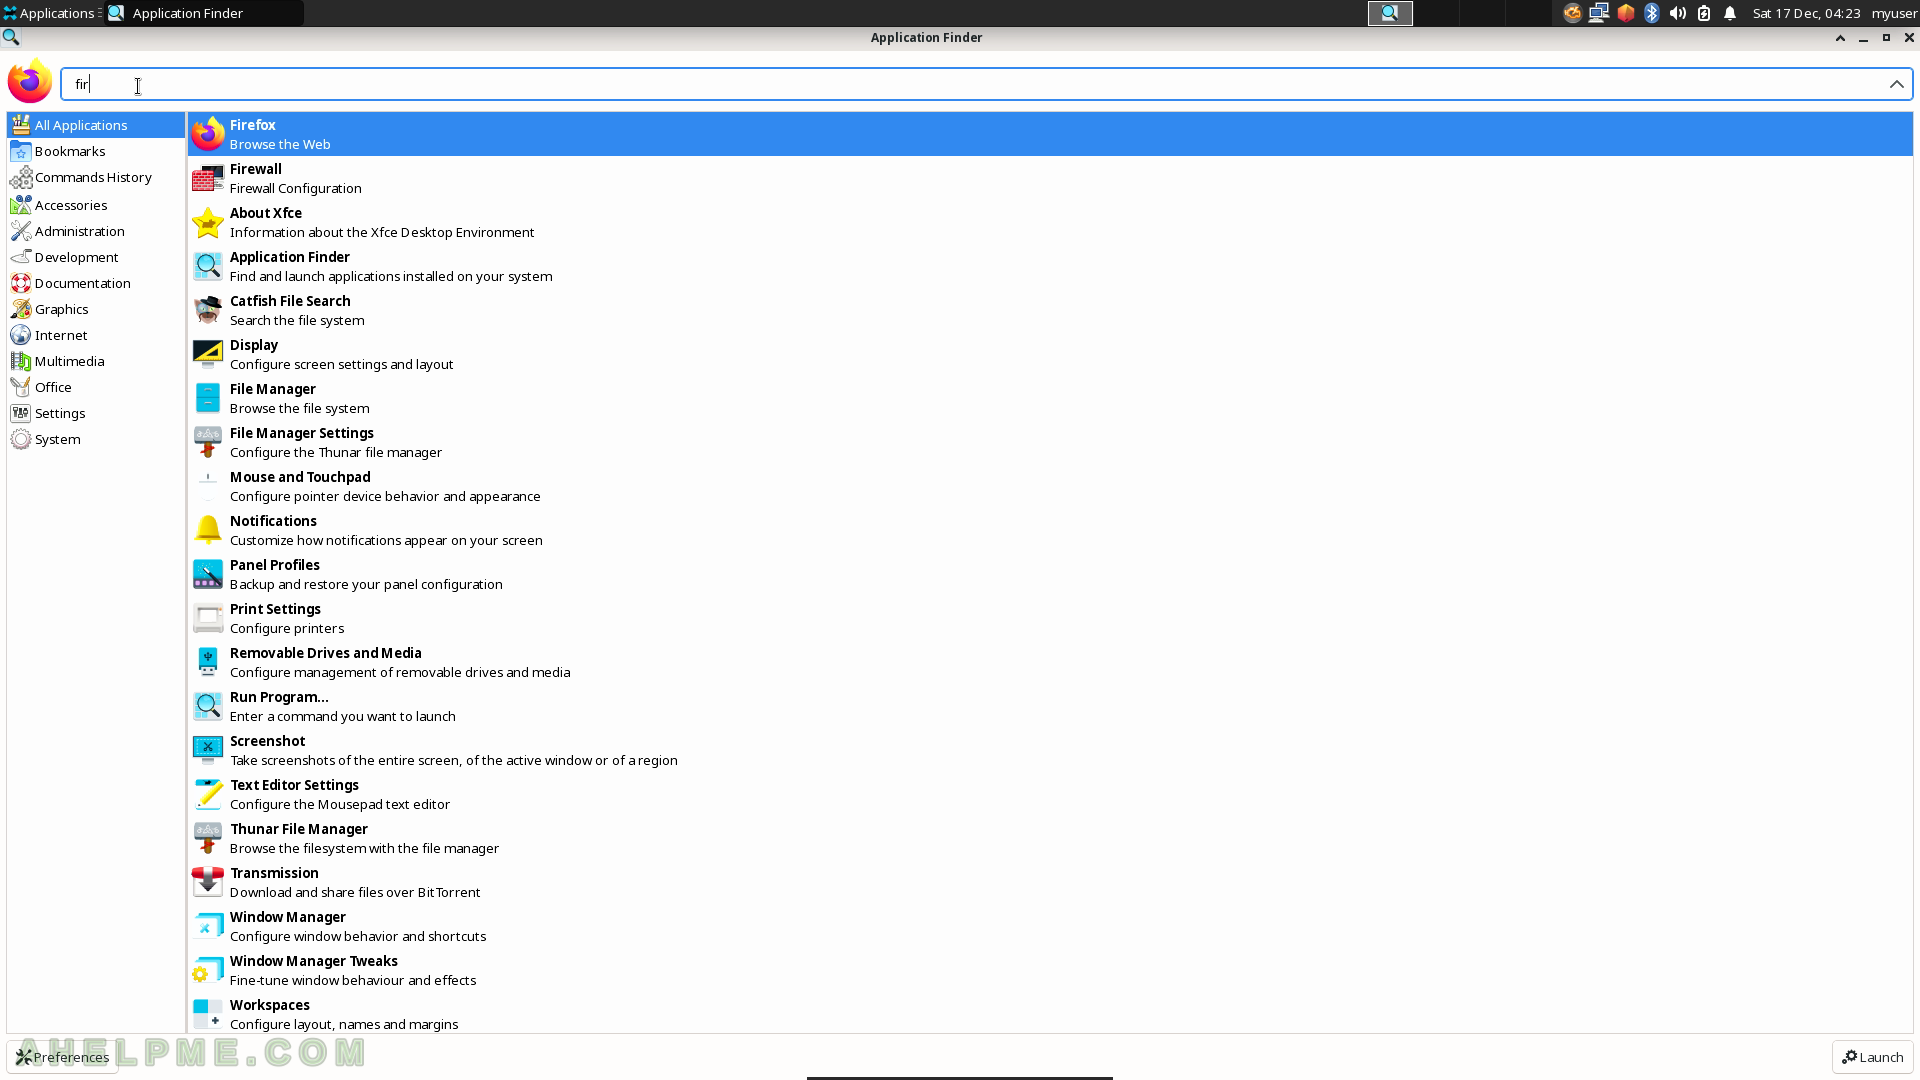Select the Accessories category
Image resolution: width=1920 pixels, height=1080 pixels.
[96, 205]
